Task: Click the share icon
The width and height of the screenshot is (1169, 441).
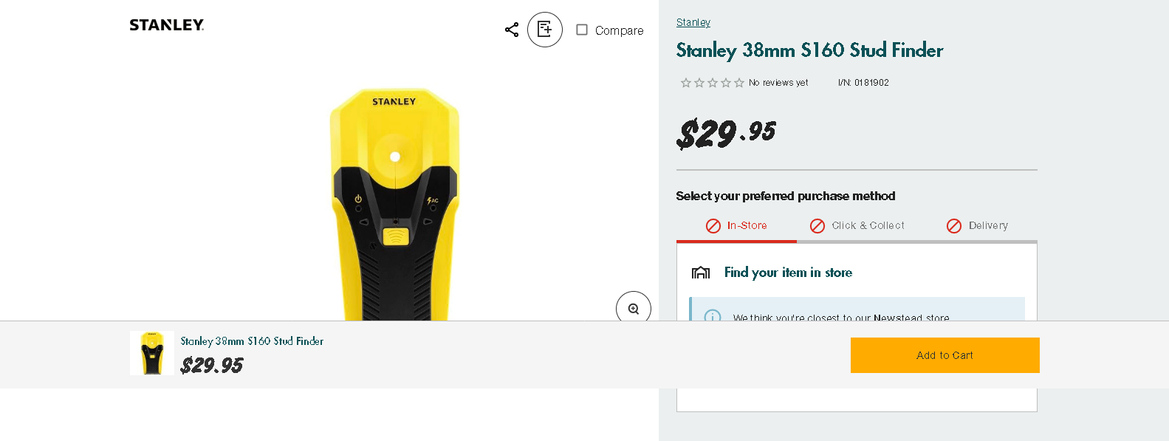Action: [512, 30]
